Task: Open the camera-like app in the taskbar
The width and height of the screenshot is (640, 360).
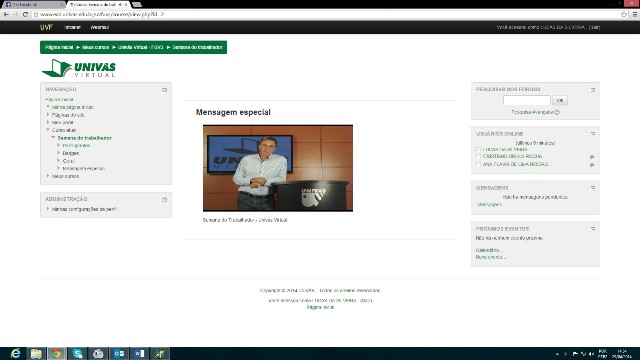Action: pos(98,353)
